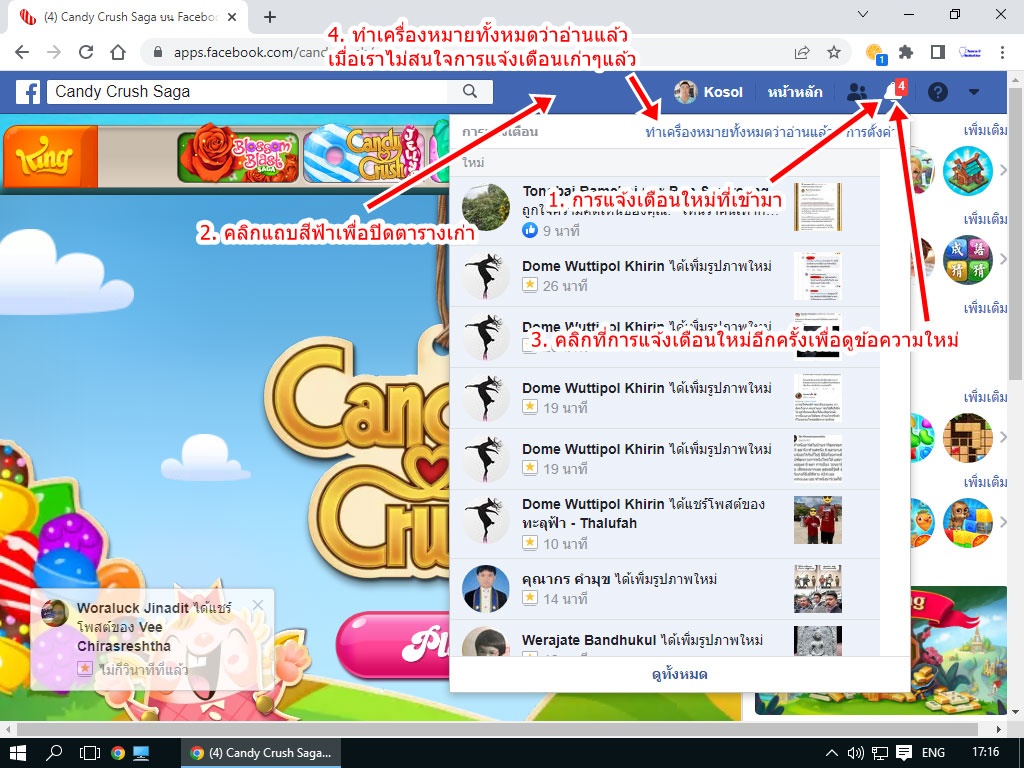Open the Woraluck Jinadit shared post popup

pos(152,639)
